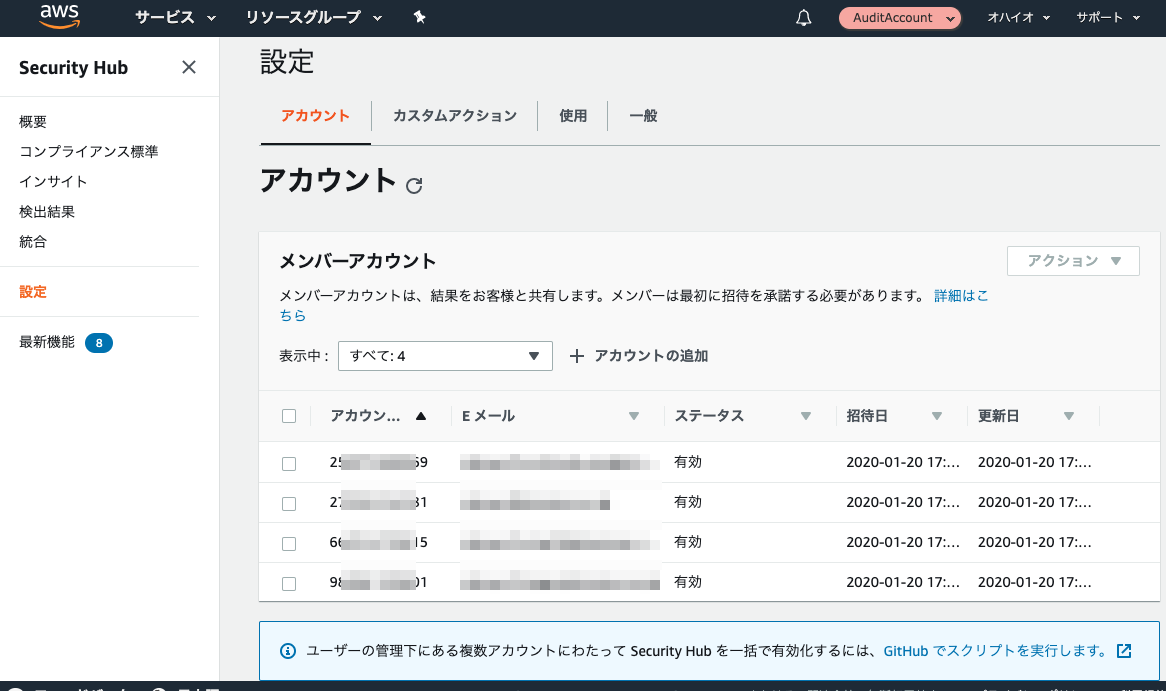Open コンプライアンス標準 in the sidebar
The width and height of the screenshot is (1166, 691).
[88, 152]
